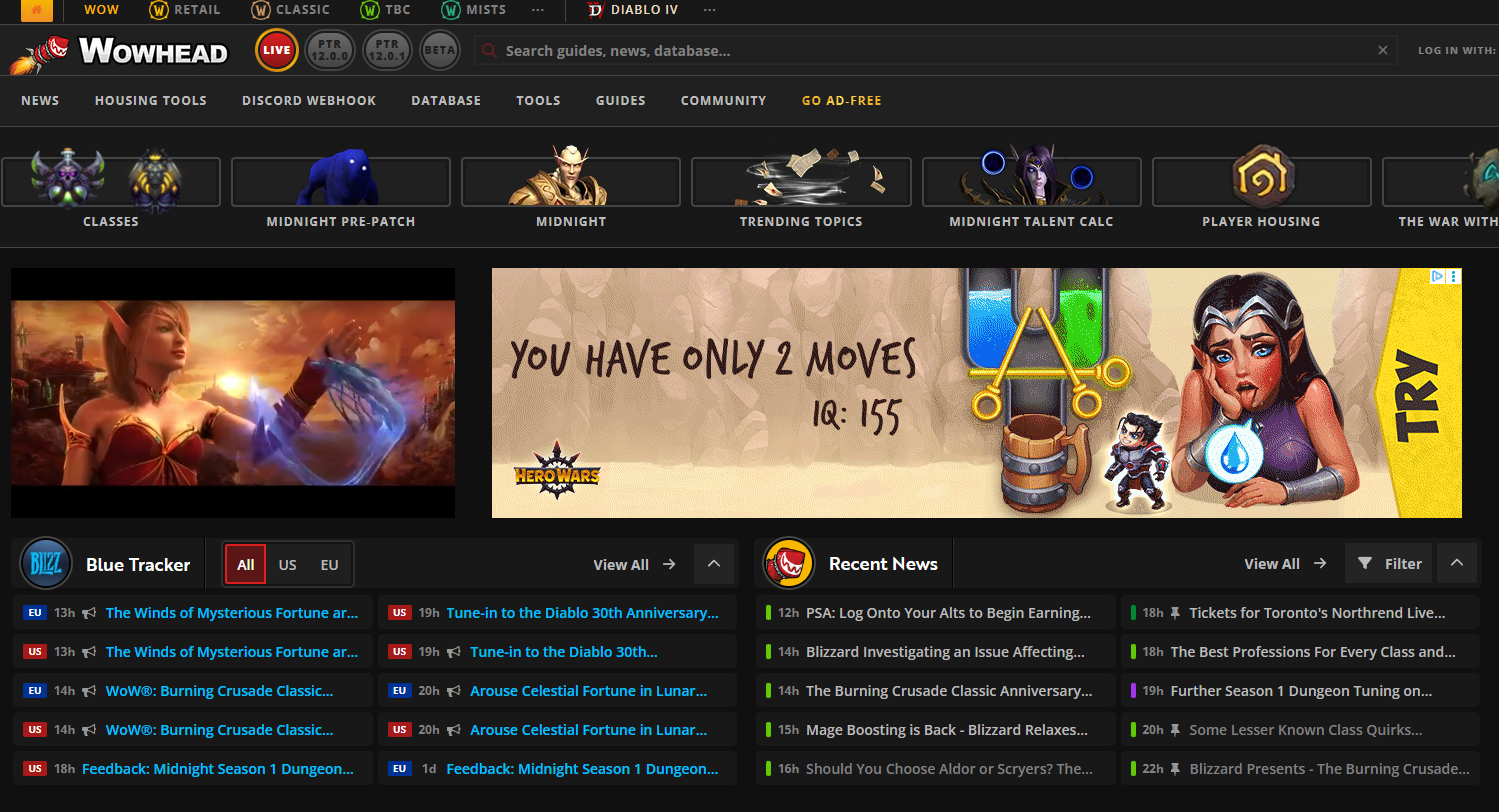Open the News menu
This screenshot has width=1499, height=812.
click(x=40, y=101)
